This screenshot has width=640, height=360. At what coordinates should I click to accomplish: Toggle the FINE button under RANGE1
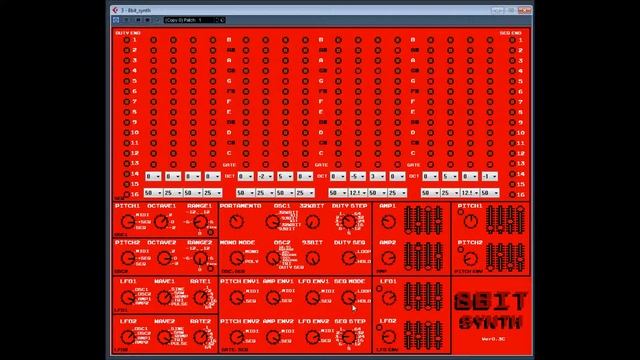pyautogui.click(x=210, y=232)
